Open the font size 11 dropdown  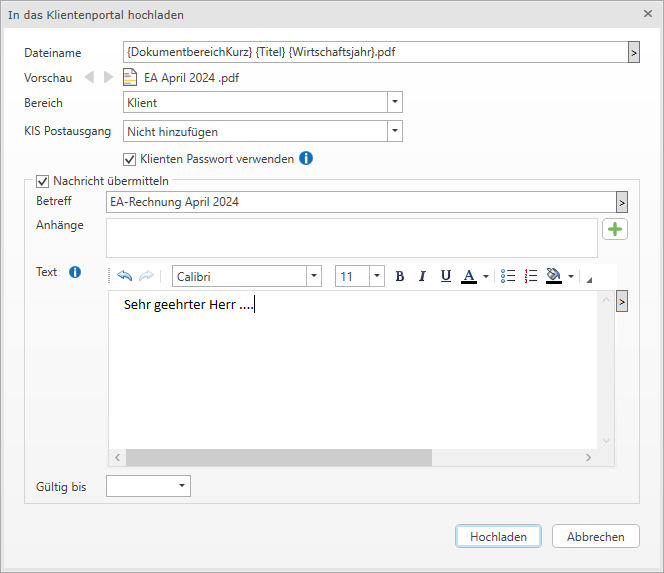pos(376,276)
